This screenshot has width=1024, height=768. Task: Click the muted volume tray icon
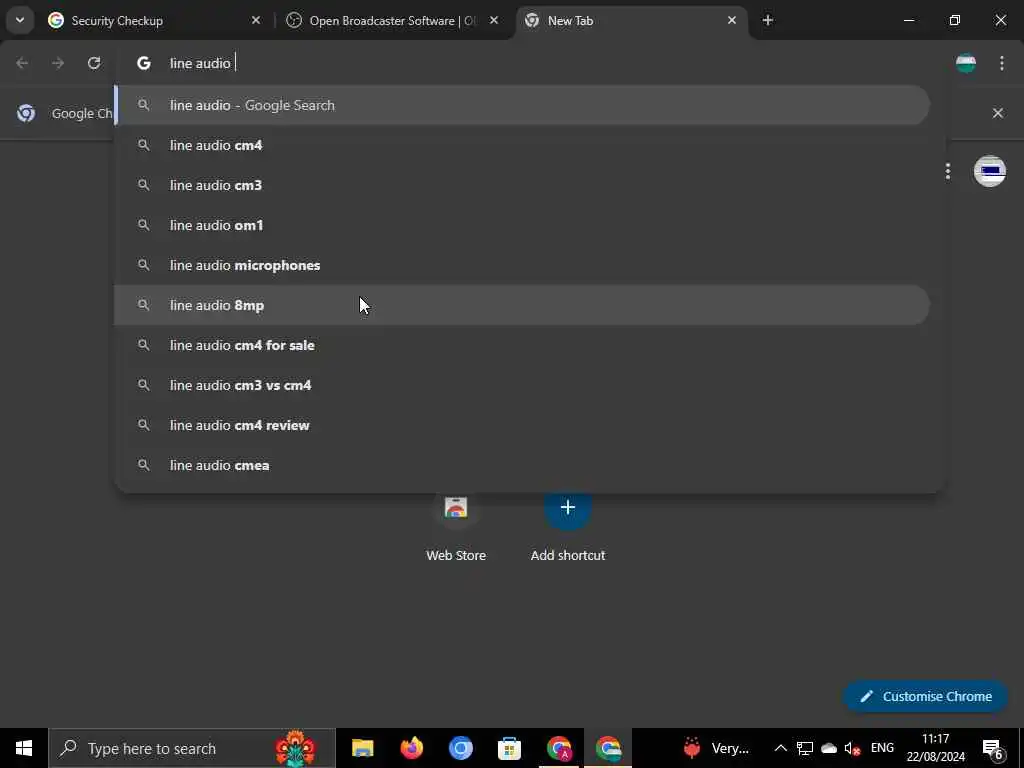pyautogui.click(x=852, y=748)
